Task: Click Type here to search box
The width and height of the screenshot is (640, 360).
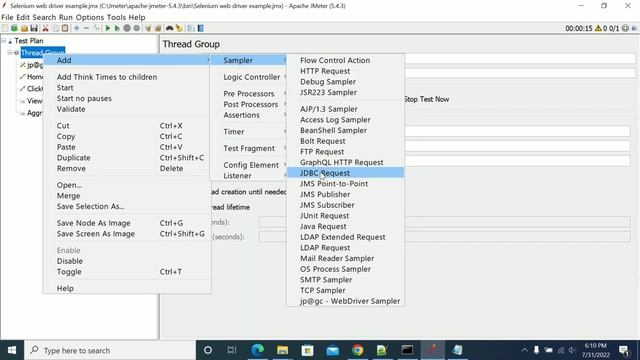Action: pyautogui.click(x=110, y=350)
